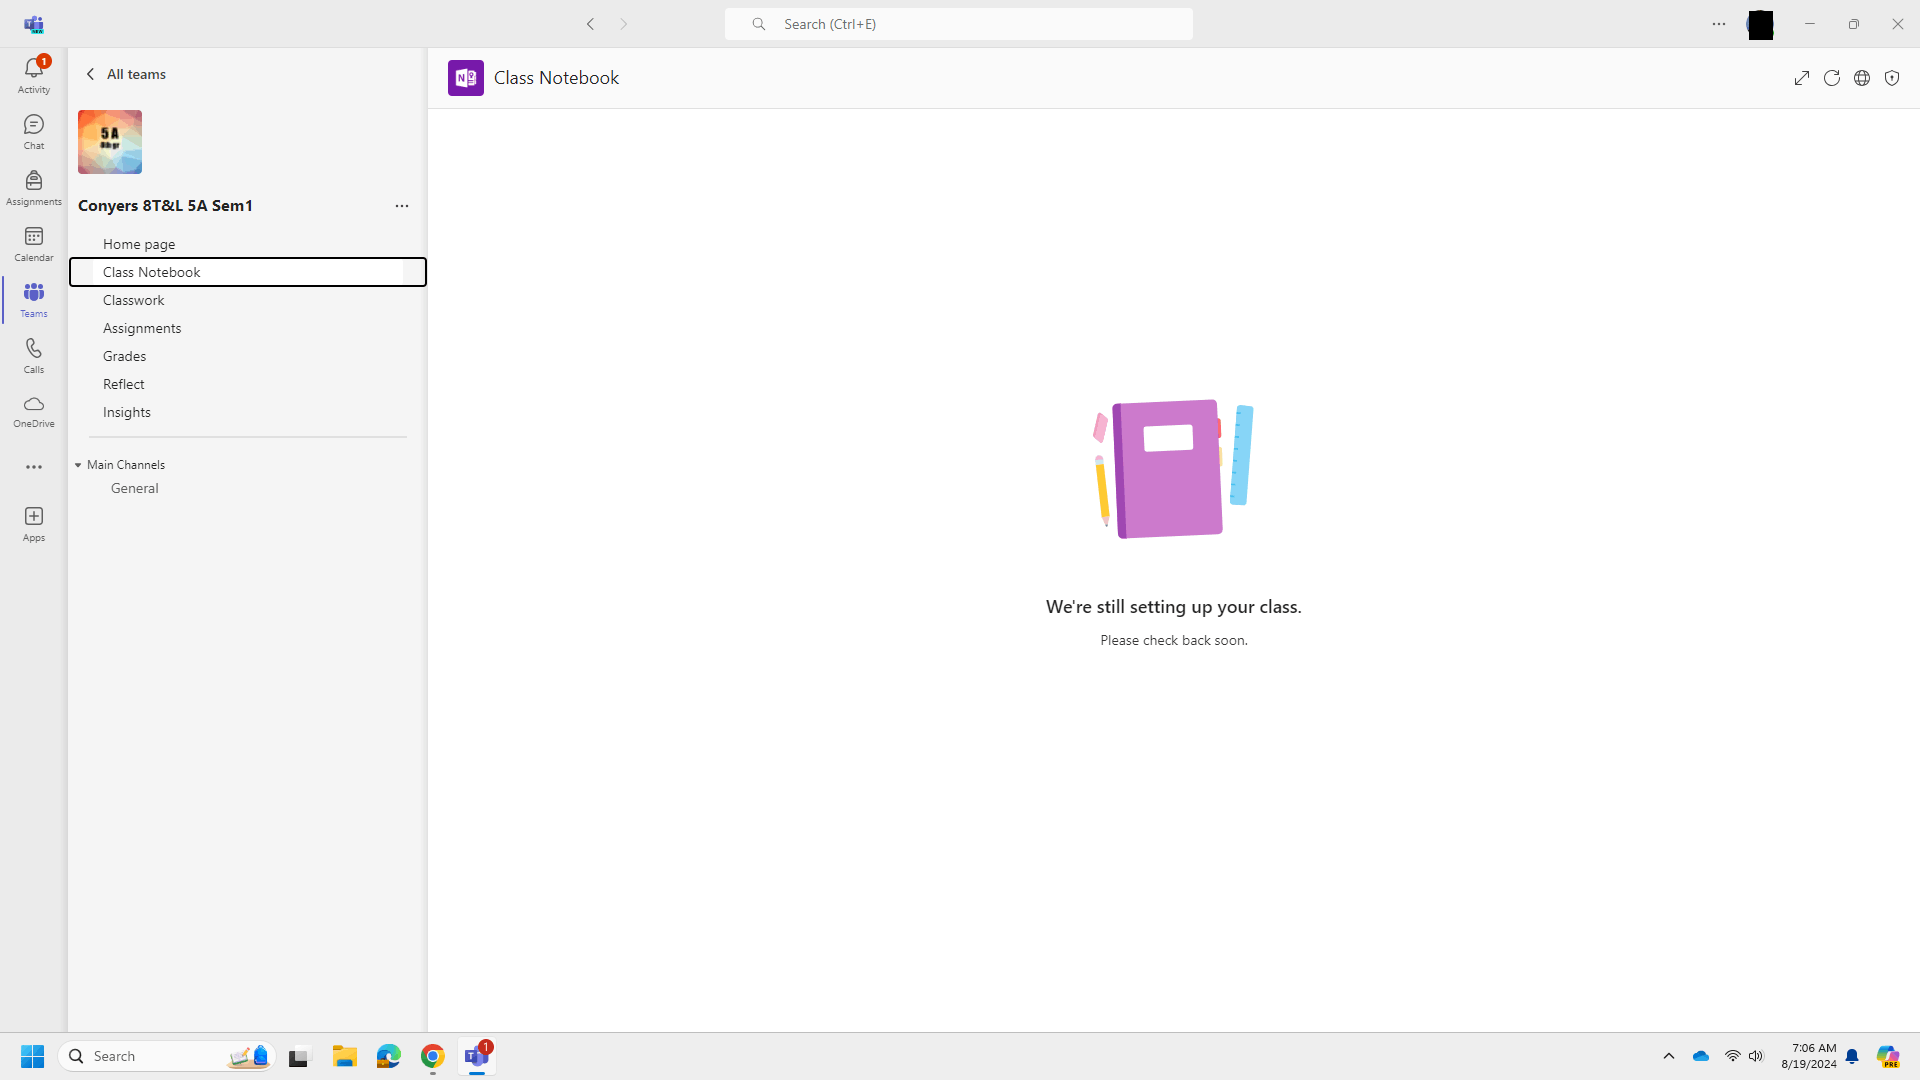Select the Grades menu item

coord(124,356)
